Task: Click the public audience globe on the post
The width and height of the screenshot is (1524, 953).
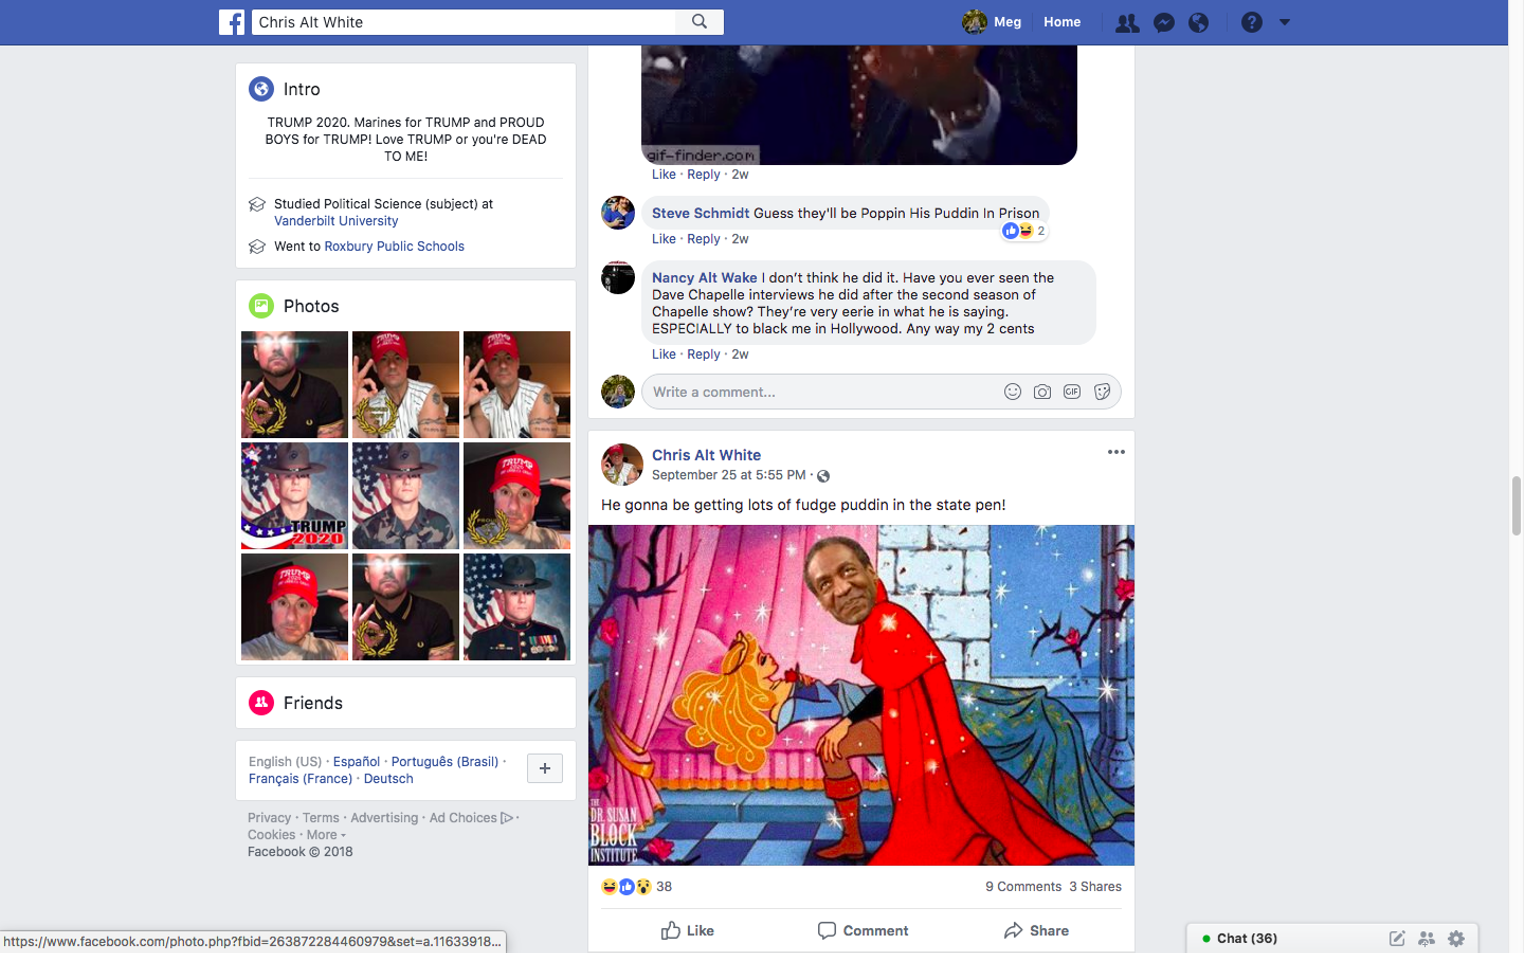Action: (823, 476)
